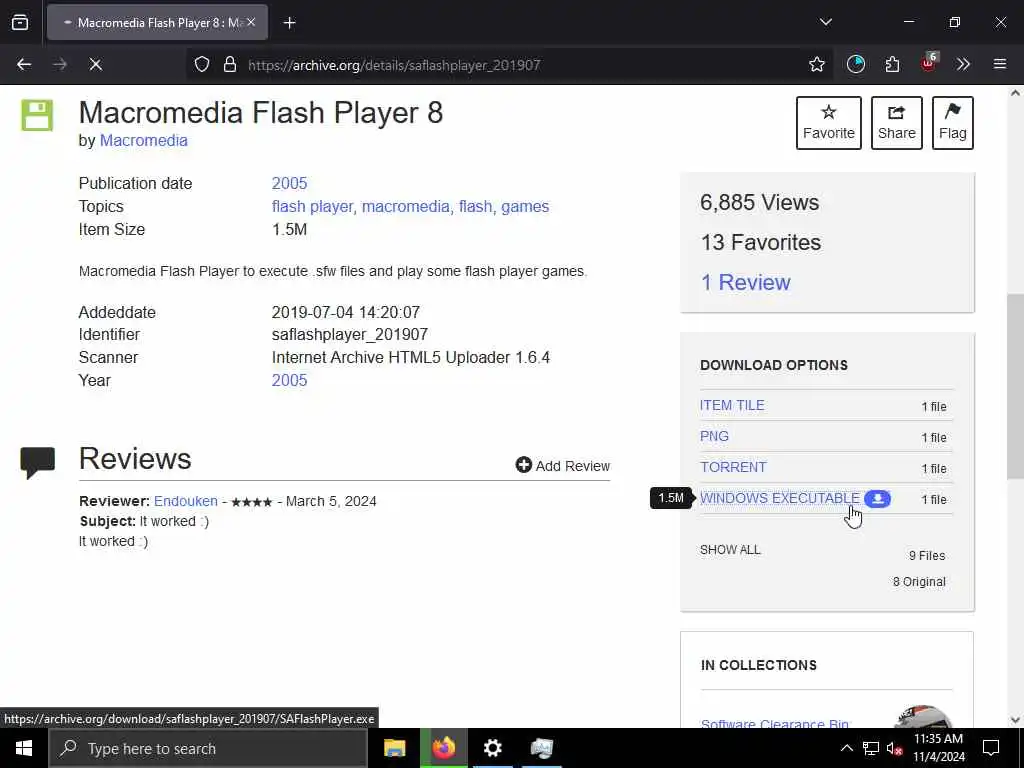
Task: Click the 8 Original files text
Action: pos(919,582)
